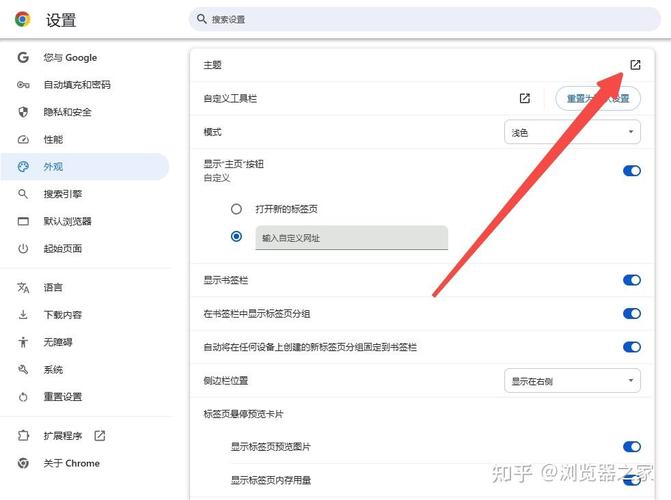671x500 pixels.
Task: Click the magnifier icon beside 搜索引擎
Action: [23, 194]
